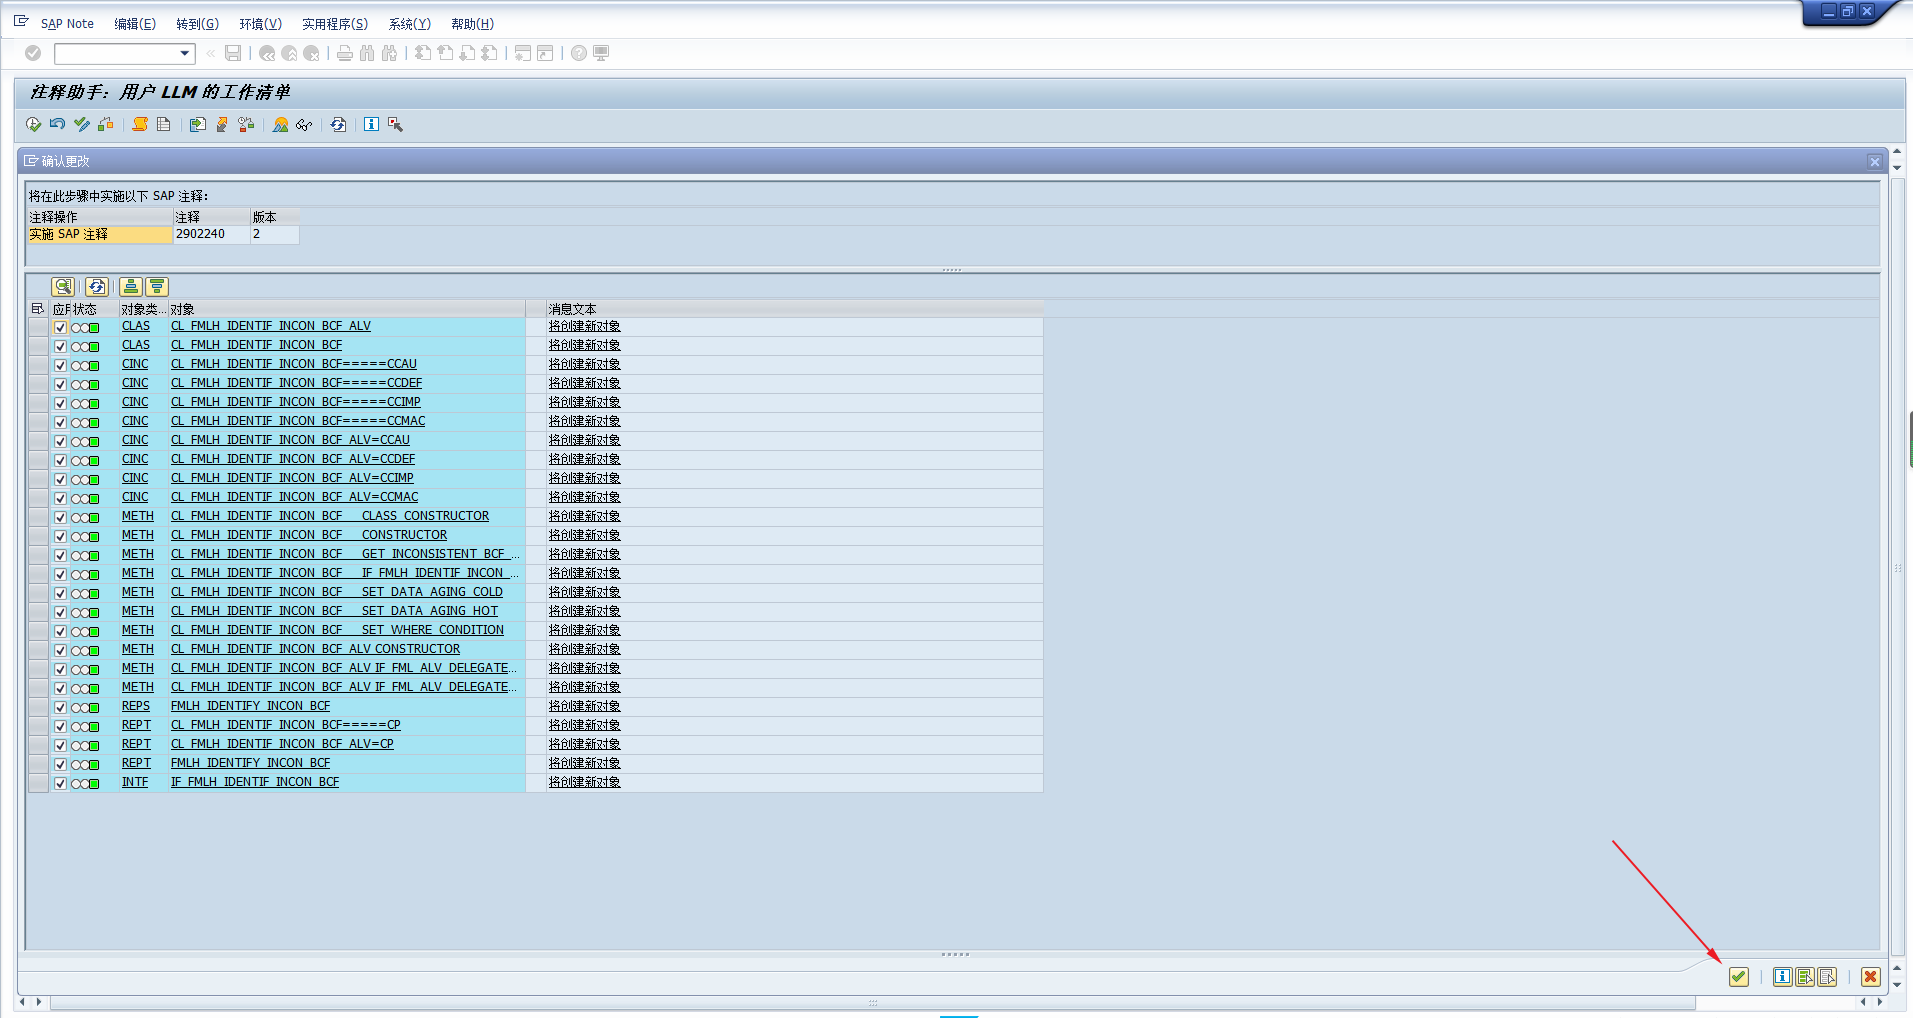Viewport: 1913px width, 1018px height.
Task: Click the orange upload arrow toolbar icon
Action: pyautogui.click(x=222, y=124)
